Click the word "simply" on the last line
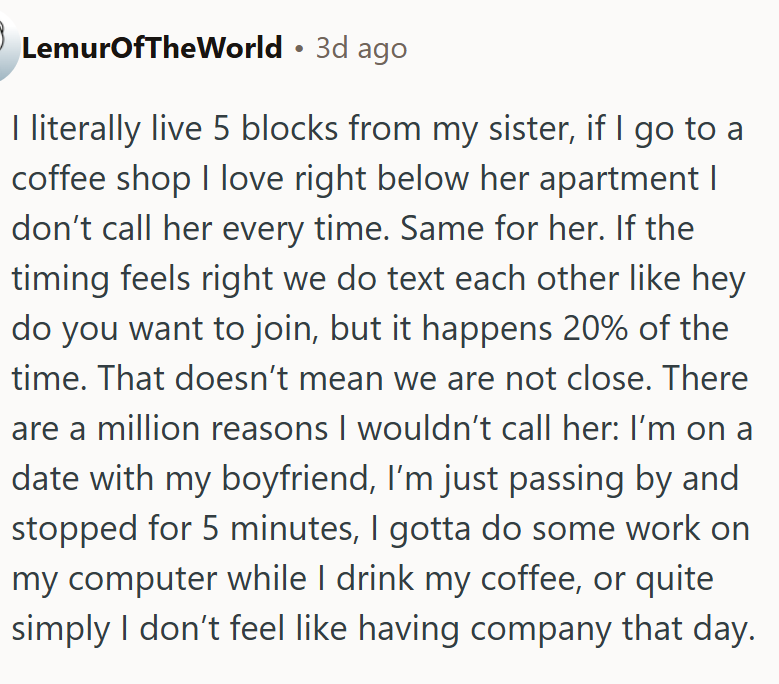 [61, 629]
